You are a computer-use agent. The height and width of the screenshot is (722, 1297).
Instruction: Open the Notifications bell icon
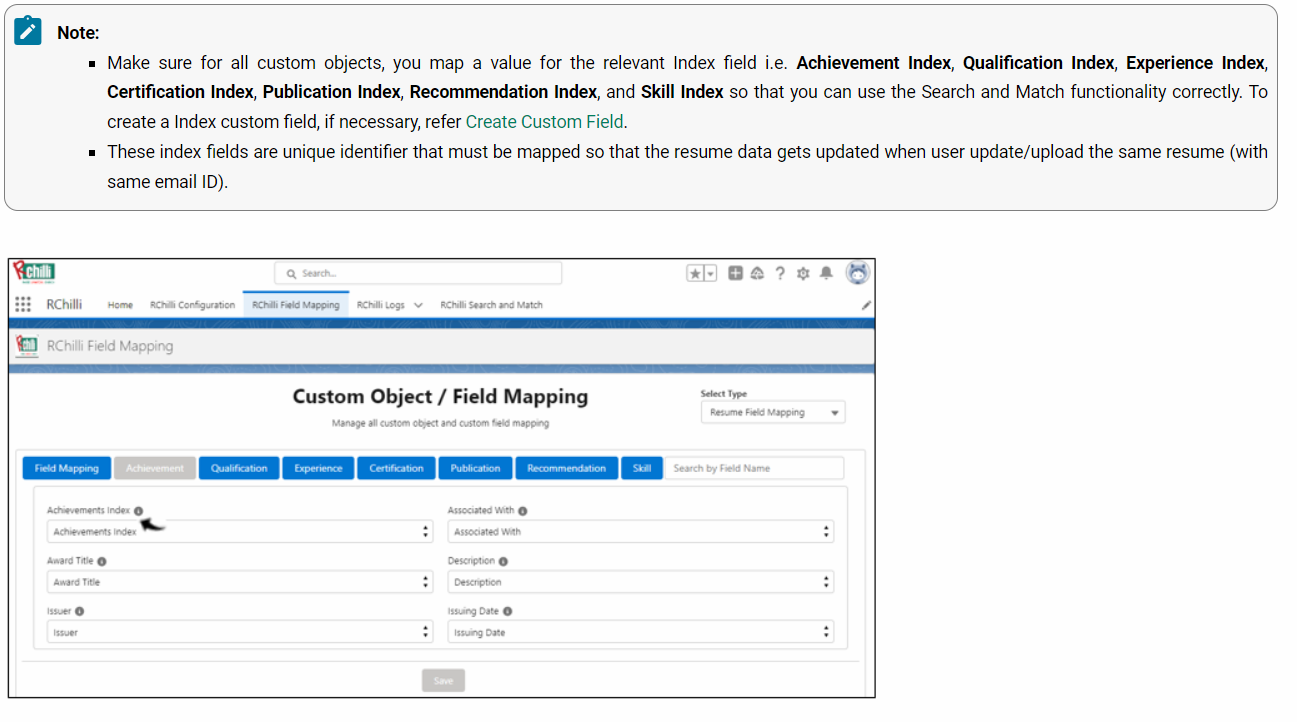click(826, 273)
